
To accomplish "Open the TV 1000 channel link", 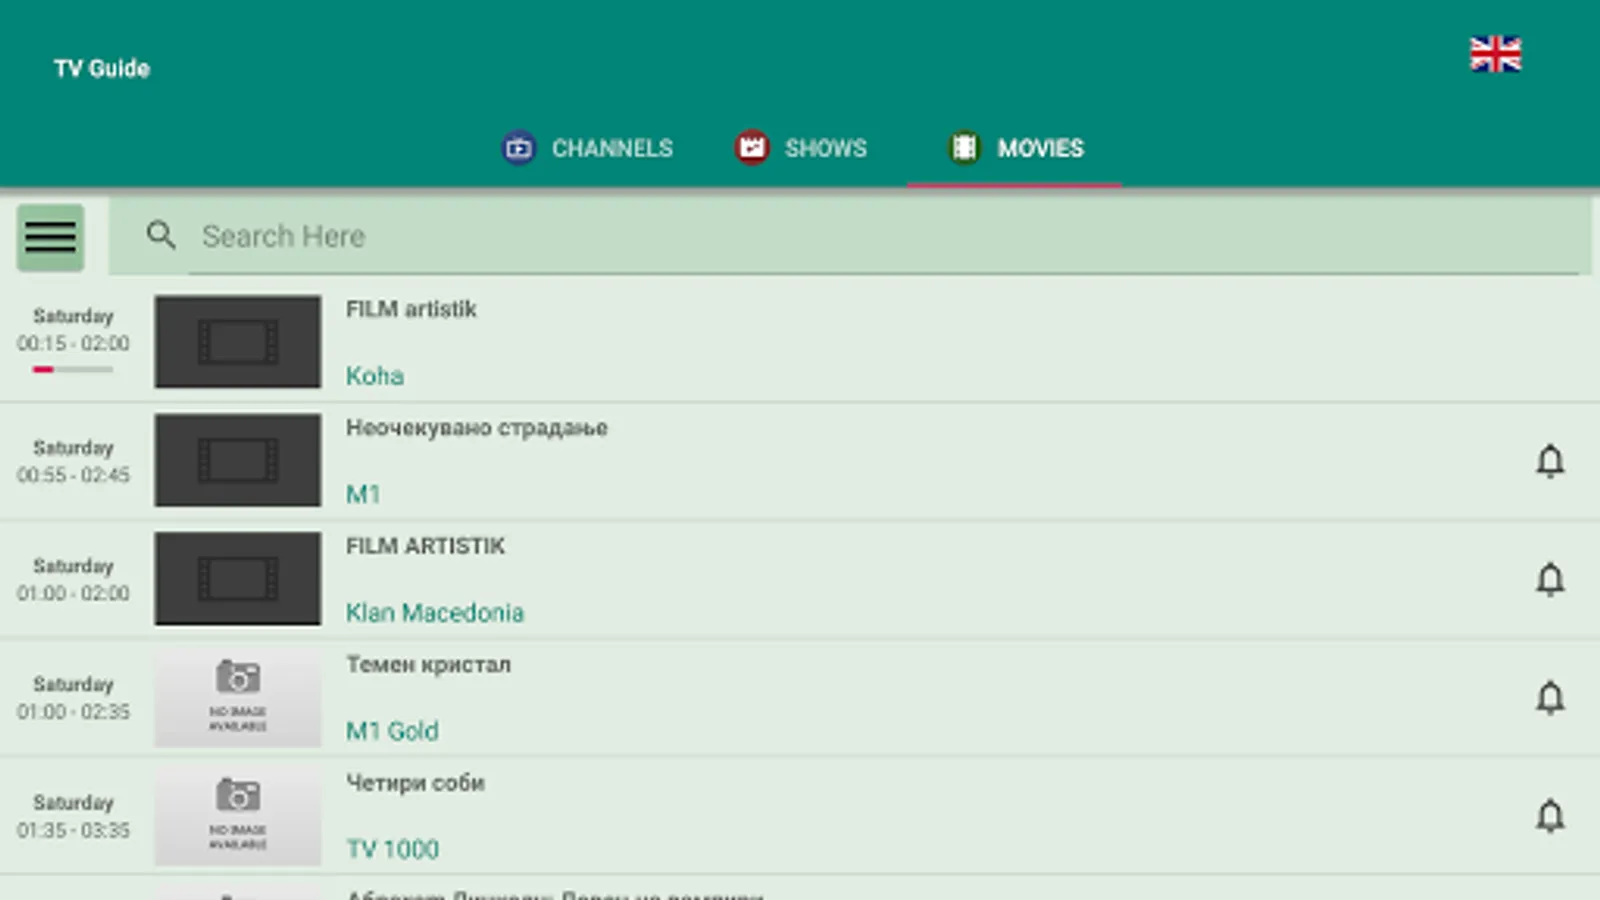I will point(392,849).
